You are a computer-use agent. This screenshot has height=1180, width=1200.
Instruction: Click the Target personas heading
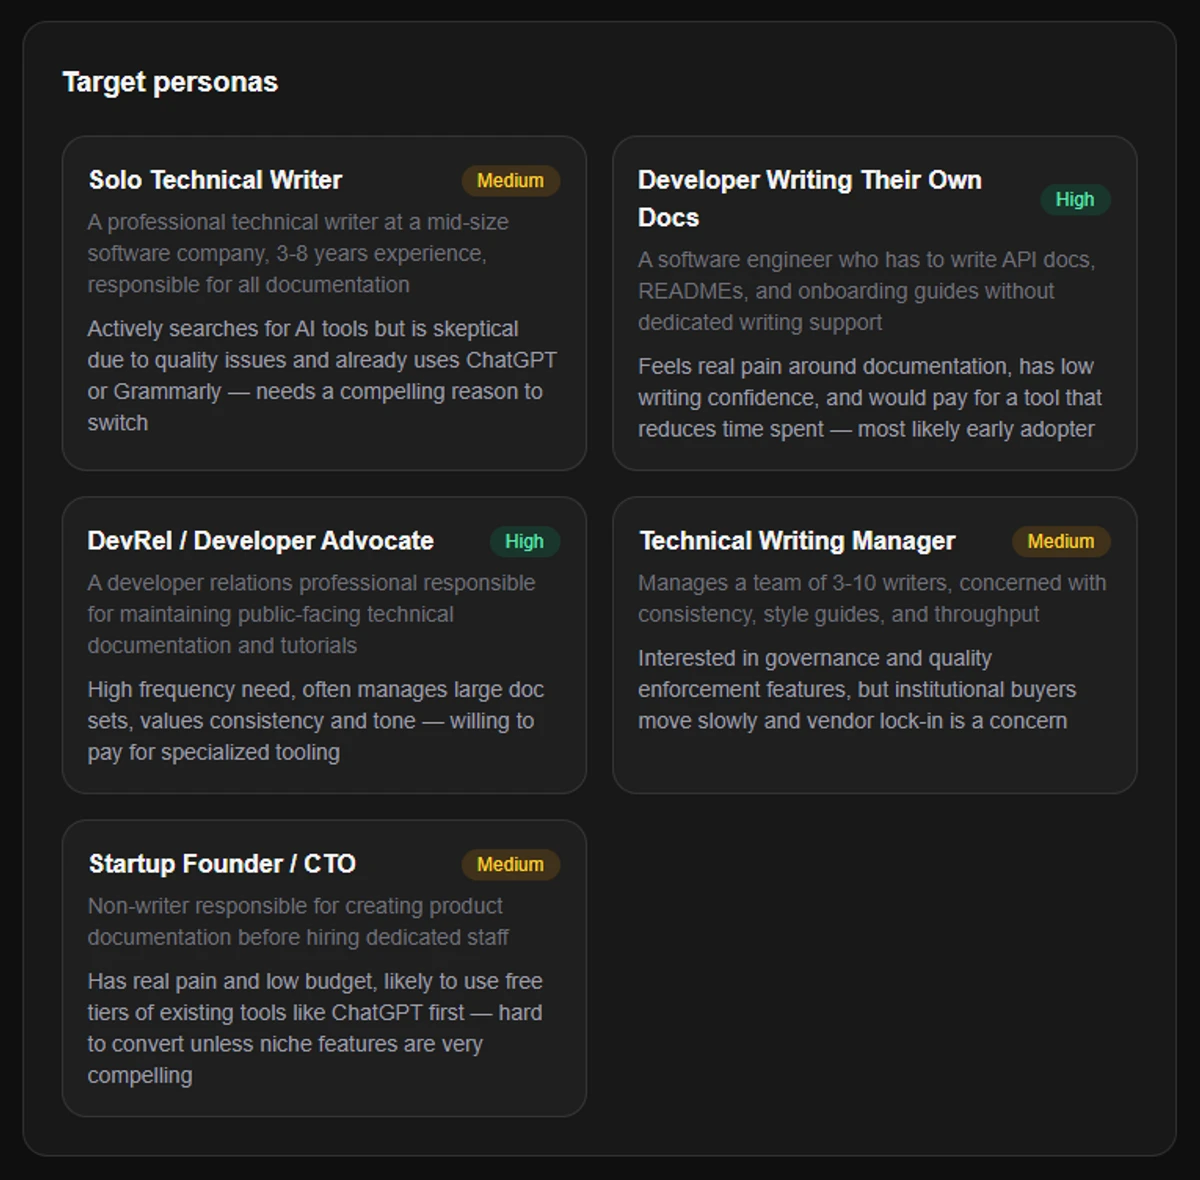pos(170,82)
